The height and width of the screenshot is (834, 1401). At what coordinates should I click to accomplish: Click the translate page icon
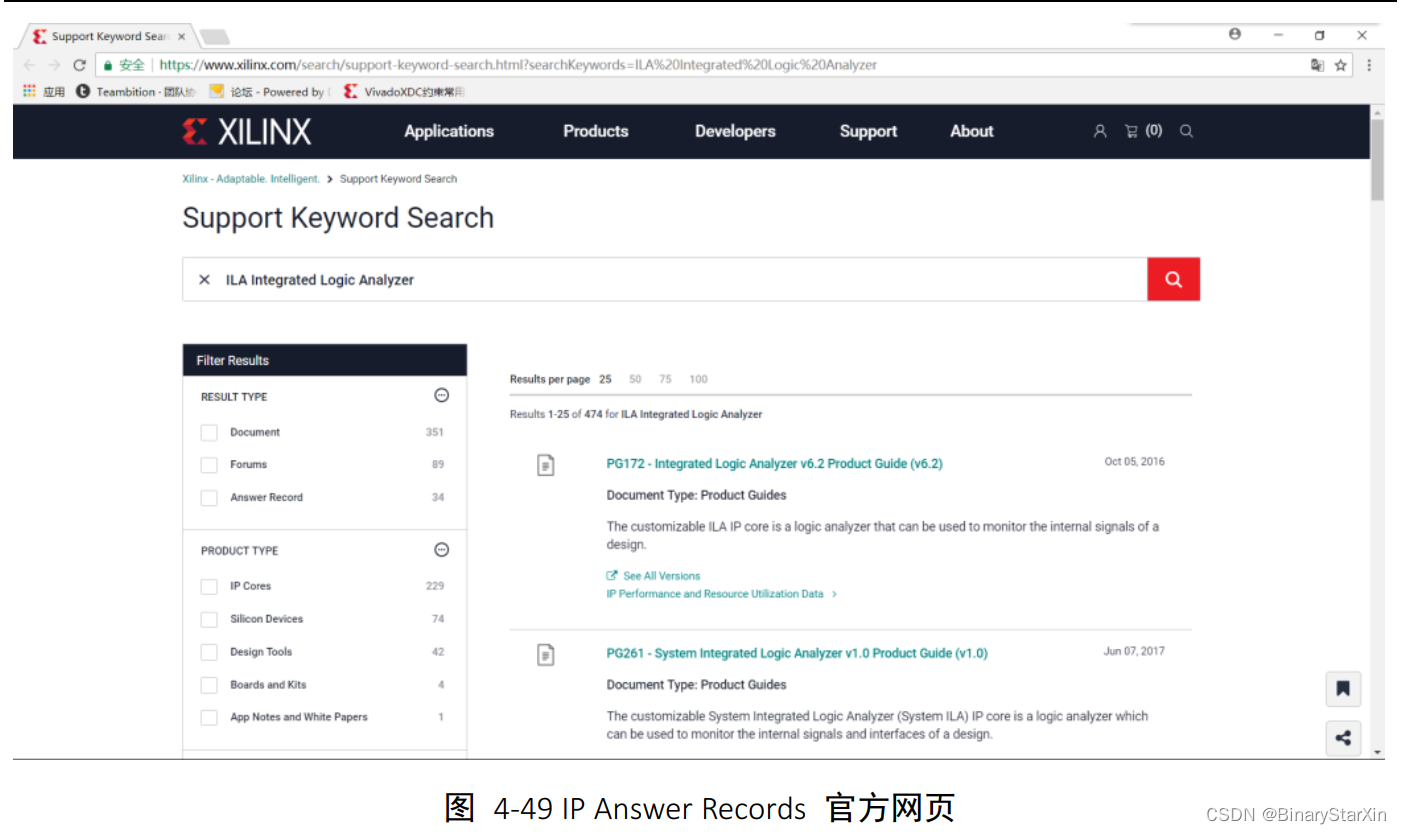(x=1317, y=65)
